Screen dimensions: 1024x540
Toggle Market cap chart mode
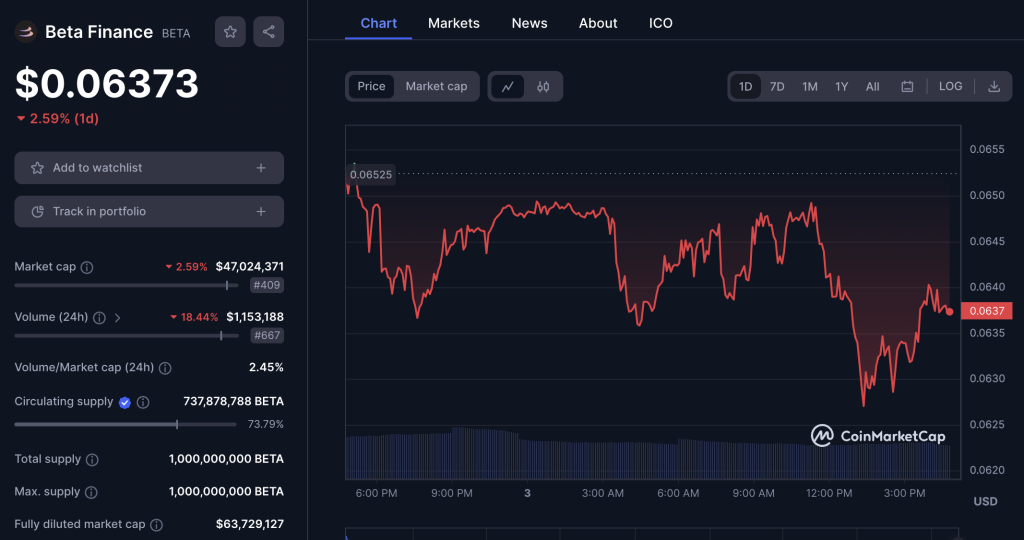click(436, 86)
